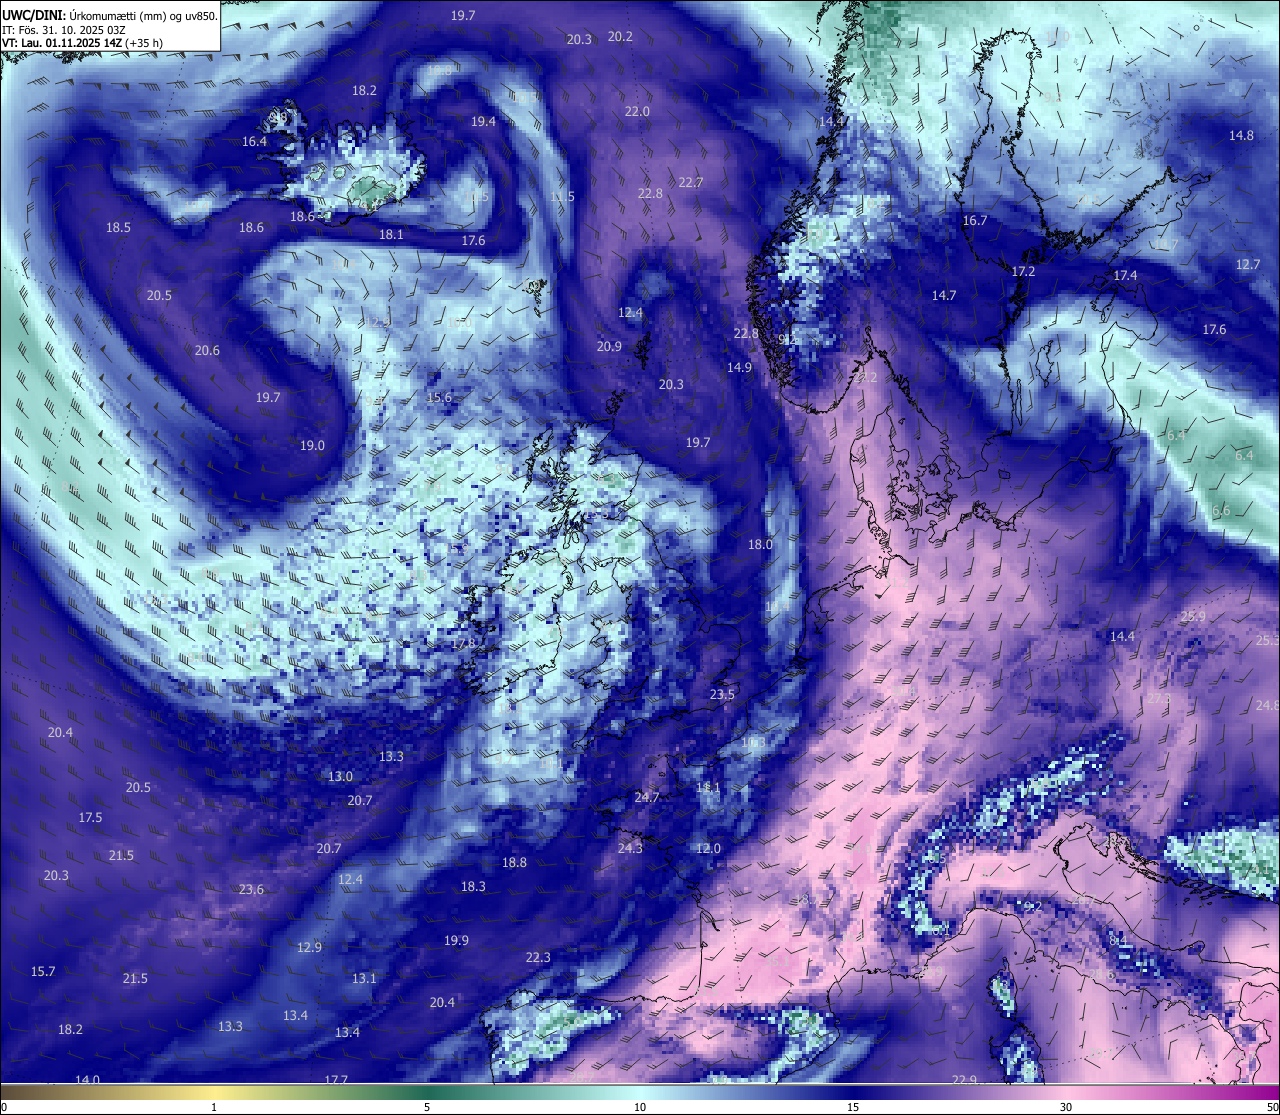Click the map value 14.8
The width and height of the screenshot is (1280, 1115).
tap(1241, 135)
